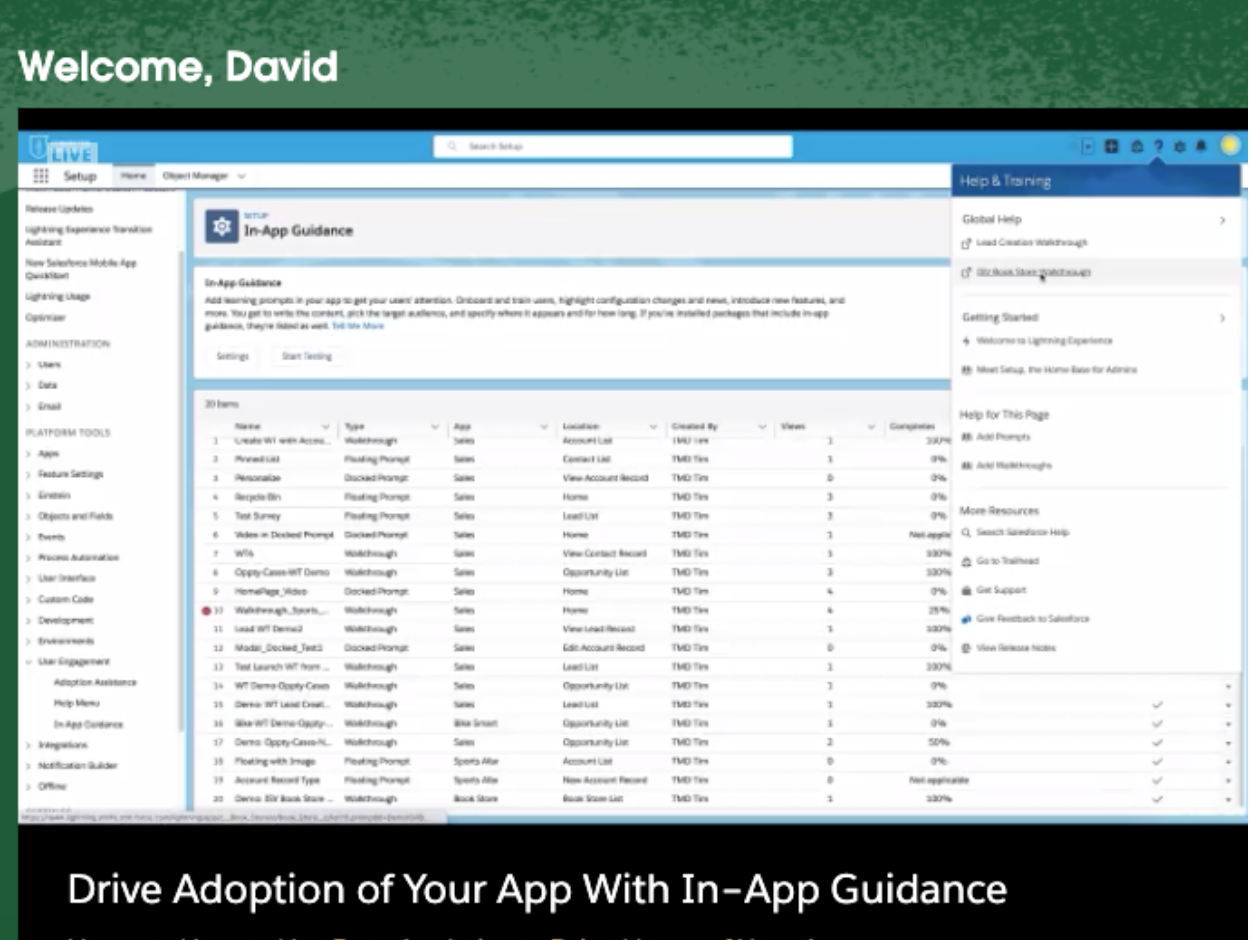
Task: Open the App Launcher grid icon
Action: (41, 176)
